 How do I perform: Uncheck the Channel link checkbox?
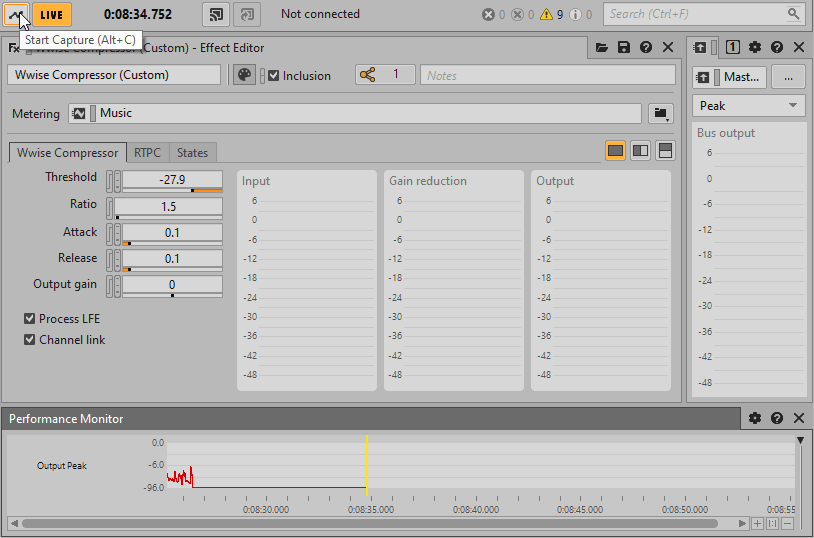tap(30, 340)
